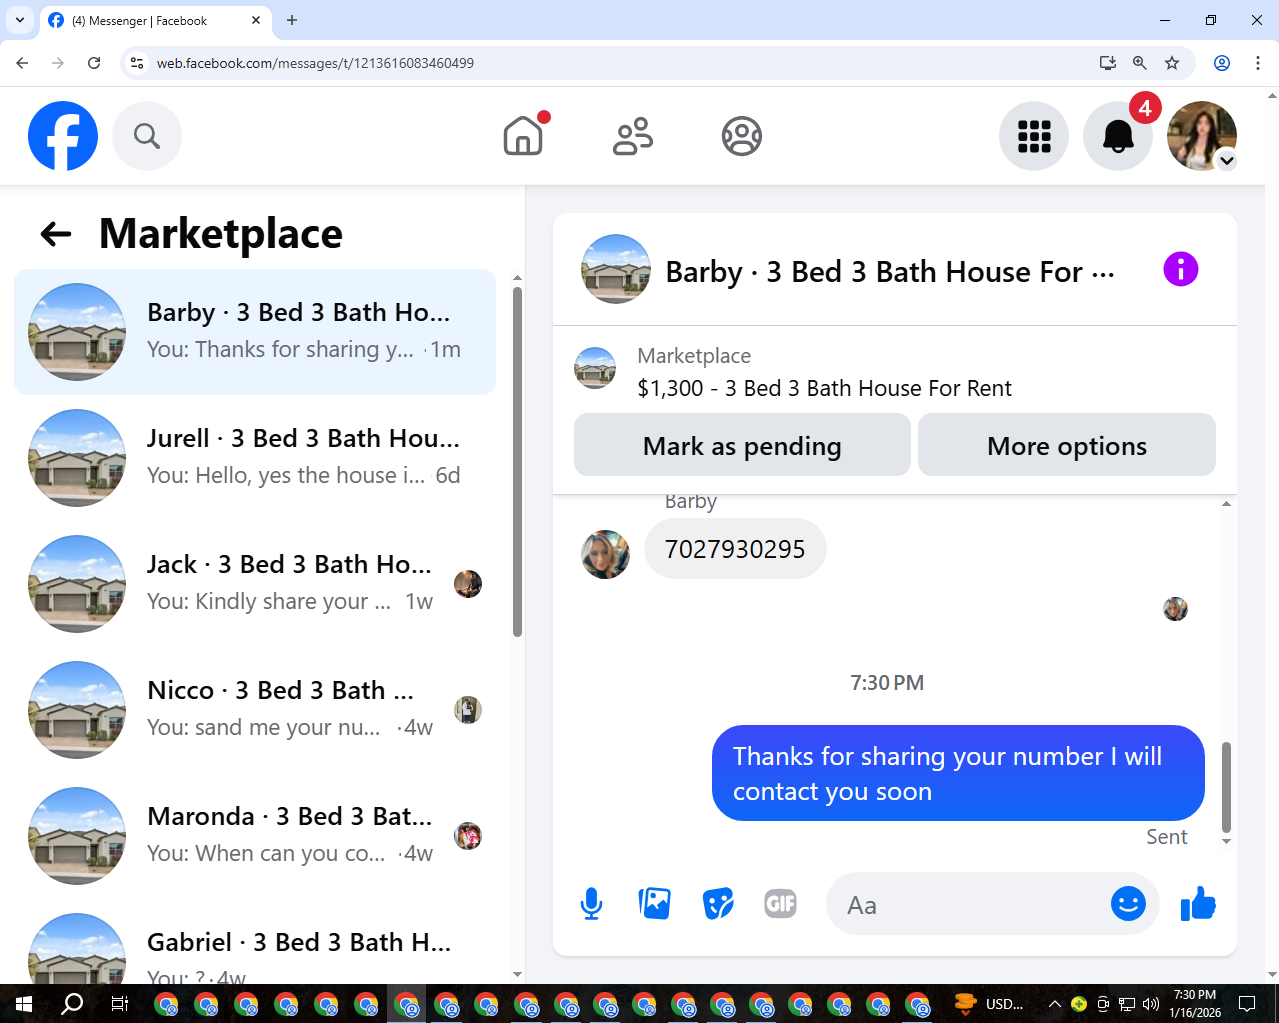Screen dimensions: 1279x1023
Task: Open Windows taskbar search
Action: coord(72,1004)
